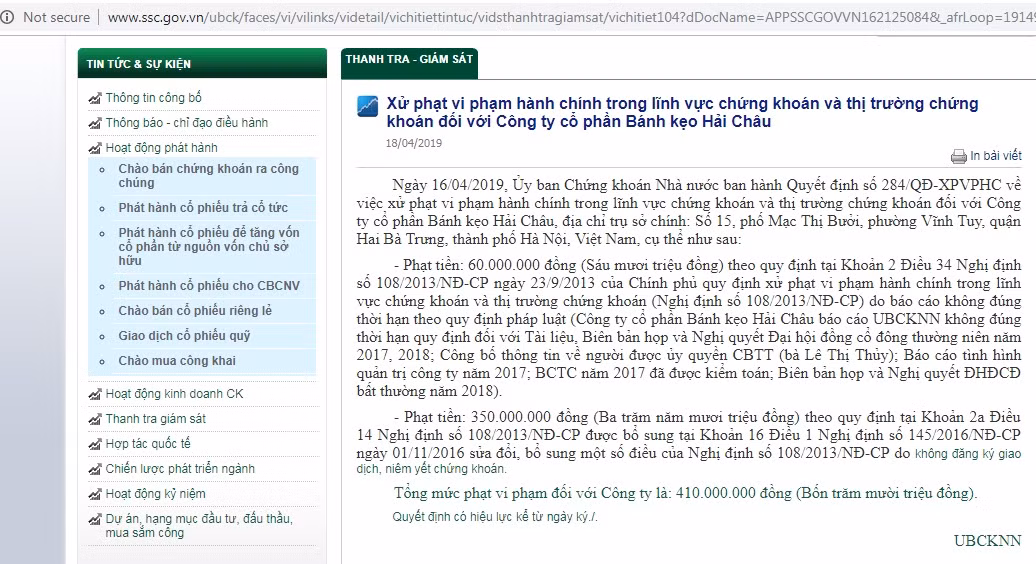Open Chào bán chứng khoán ra công chúng
Image resolution: width=1036 pixels, height=564 pixels.
[208, 176]
